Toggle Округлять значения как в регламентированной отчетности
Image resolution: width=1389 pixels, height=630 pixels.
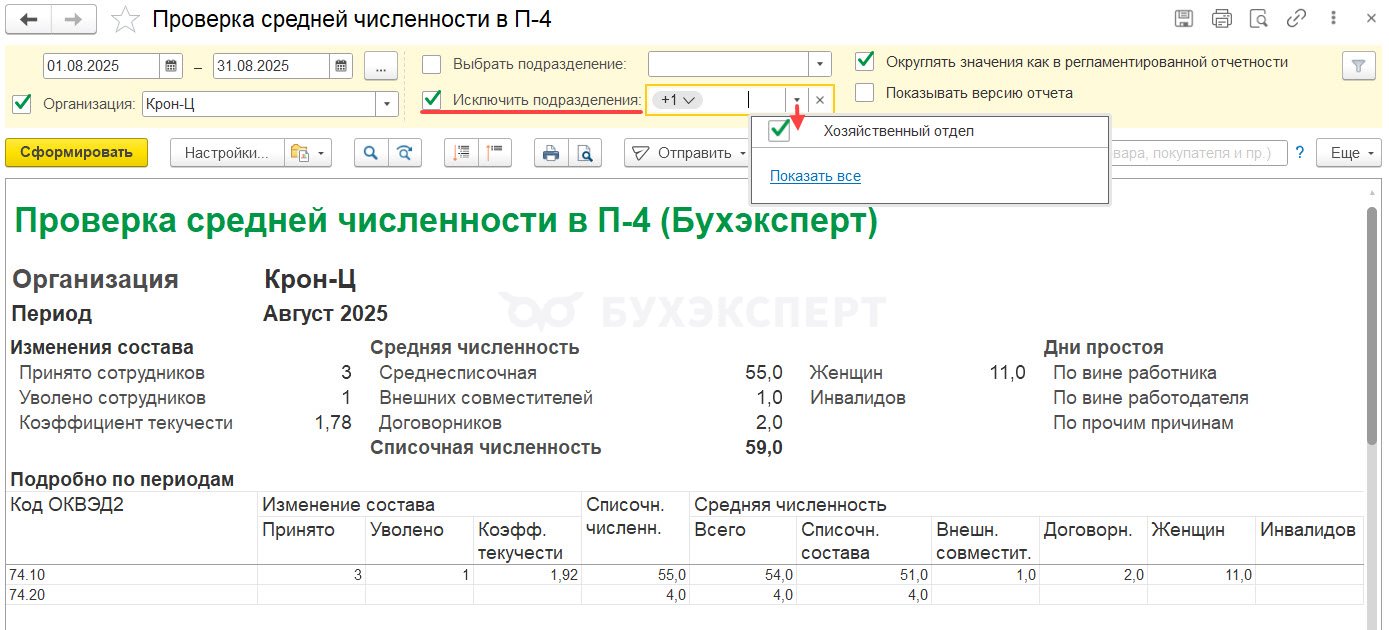coord(865,61)
